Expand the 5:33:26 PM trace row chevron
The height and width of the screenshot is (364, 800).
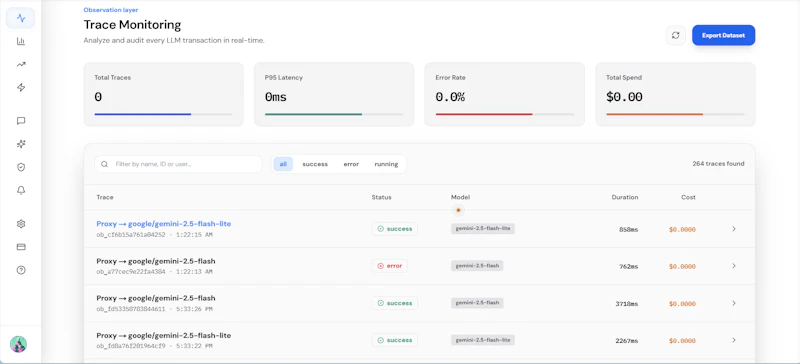[734, 303]
